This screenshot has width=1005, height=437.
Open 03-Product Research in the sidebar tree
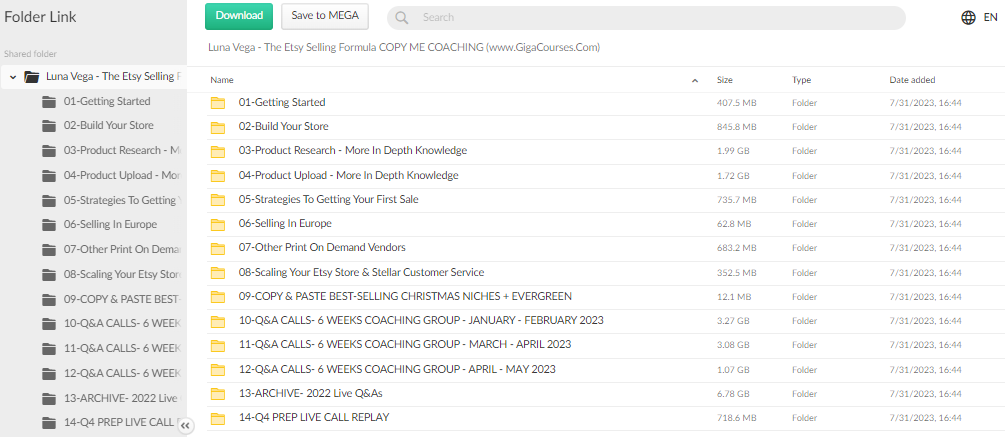pyautogui.click(x=120, y=151)
